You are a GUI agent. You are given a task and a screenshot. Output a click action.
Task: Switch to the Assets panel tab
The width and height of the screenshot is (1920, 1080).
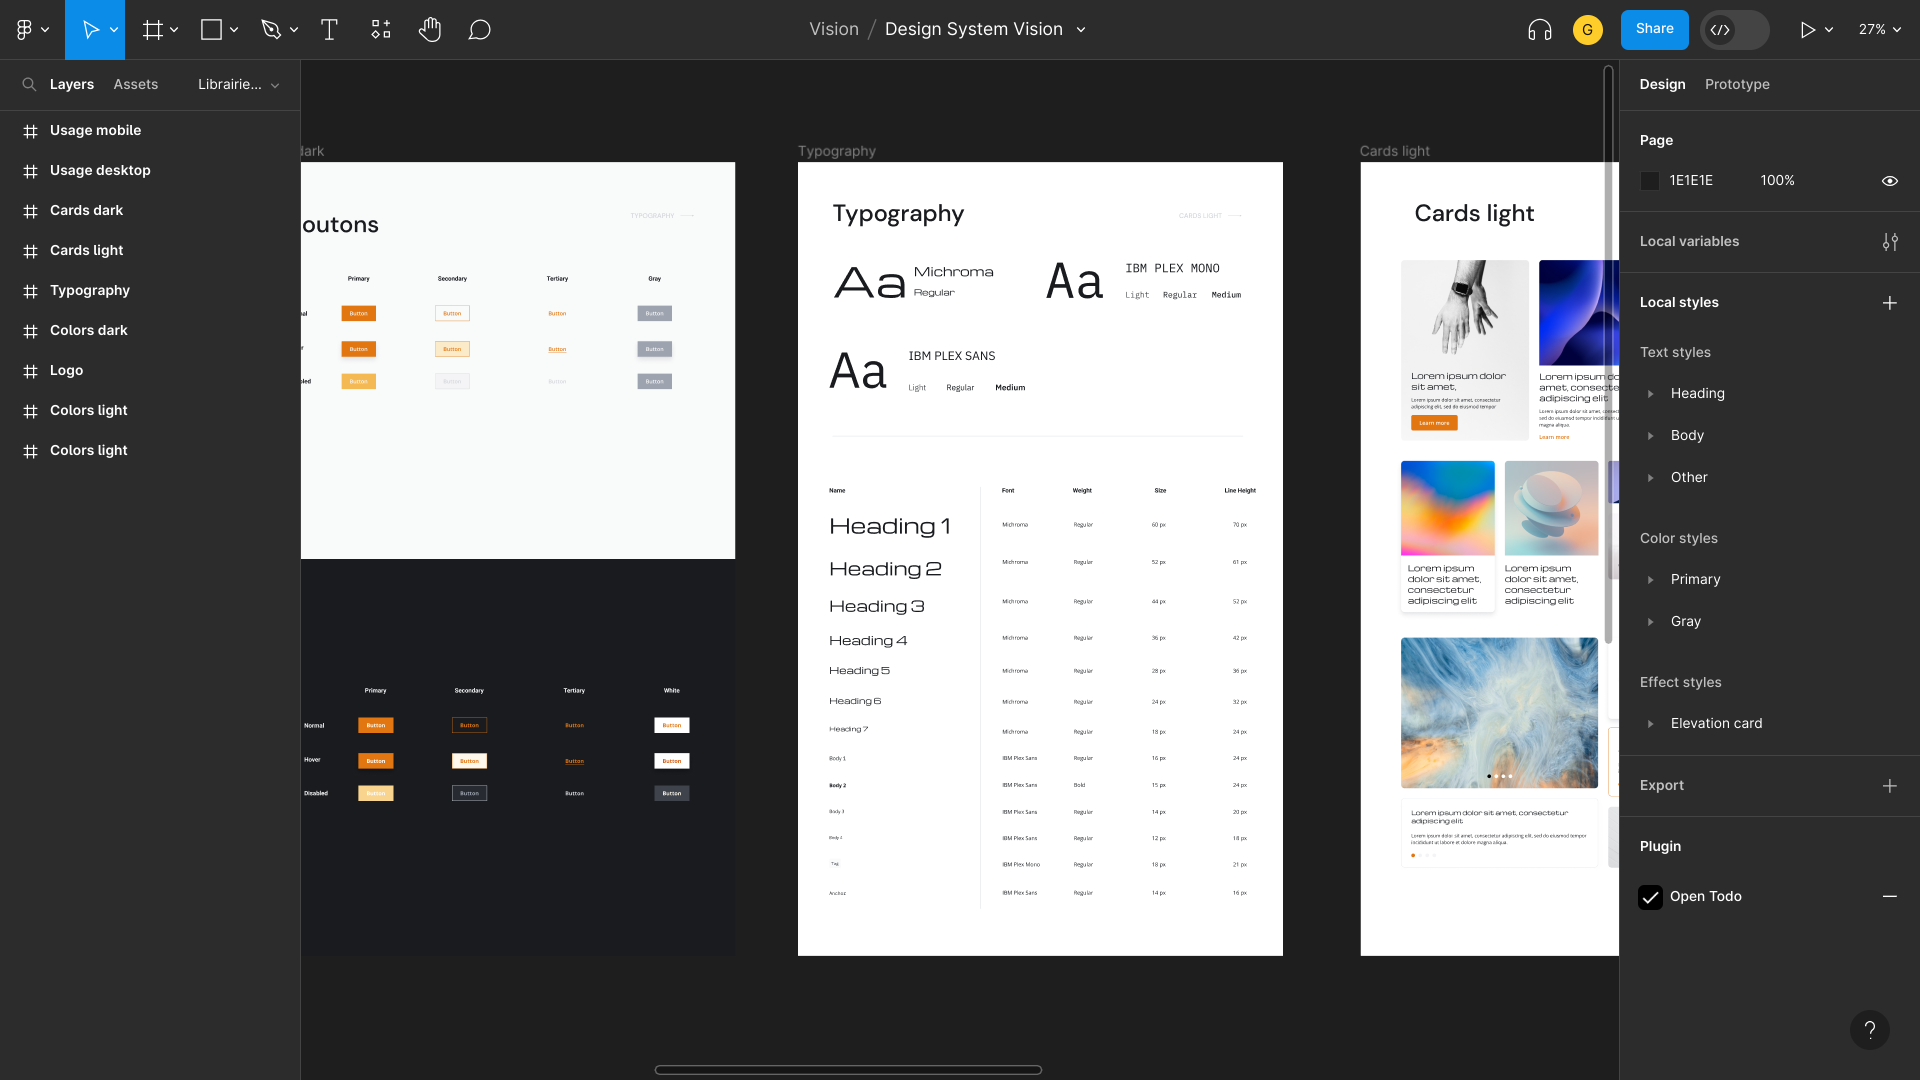135,84
